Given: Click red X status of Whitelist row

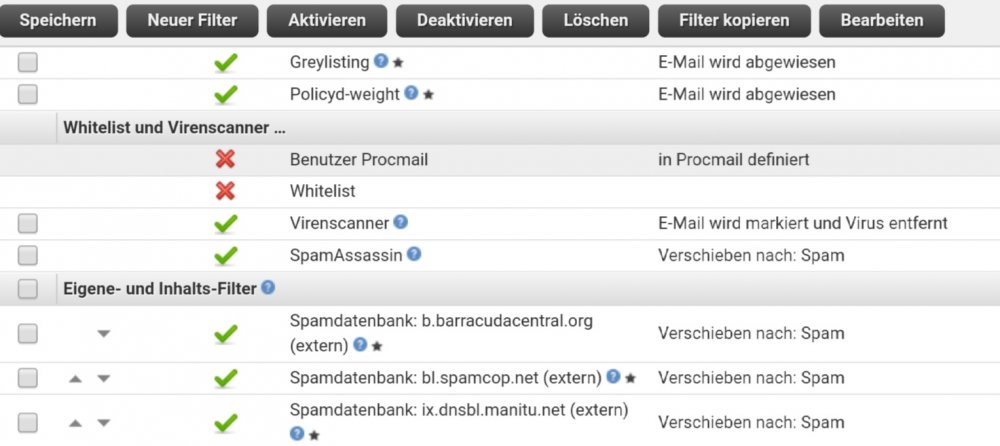Looking at the screenshot, I should (x=225, y=191).
